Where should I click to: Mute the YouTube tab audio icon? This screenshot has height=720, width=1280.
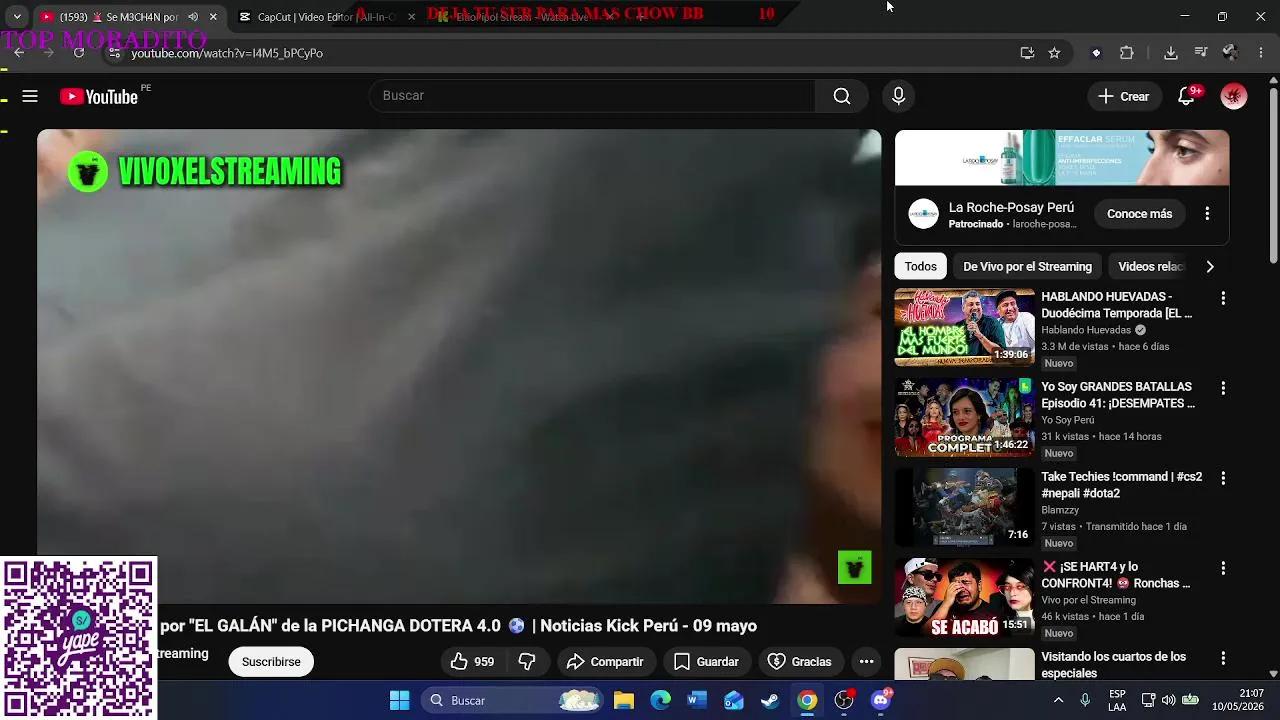193,17
